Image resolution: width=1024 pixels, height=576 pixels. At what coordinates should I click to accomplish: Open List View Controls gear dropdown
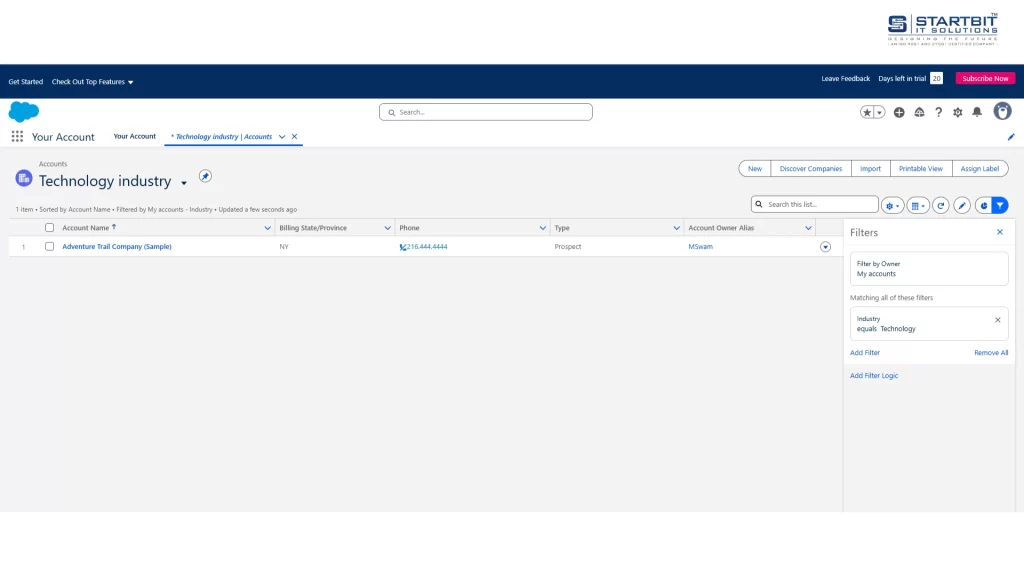[x=892, y=205]
